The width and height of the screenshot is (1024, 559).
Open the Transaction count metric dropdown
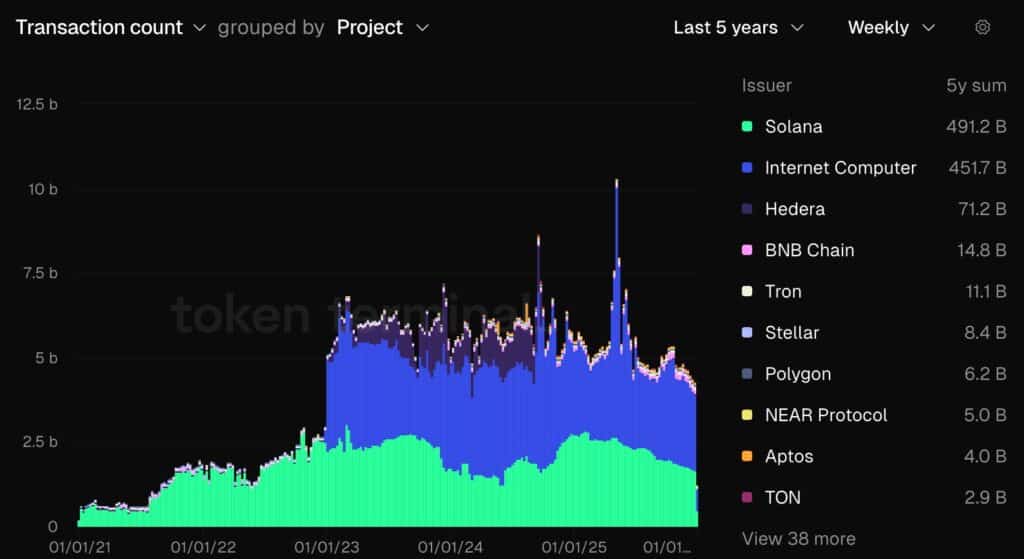(110, 27)
